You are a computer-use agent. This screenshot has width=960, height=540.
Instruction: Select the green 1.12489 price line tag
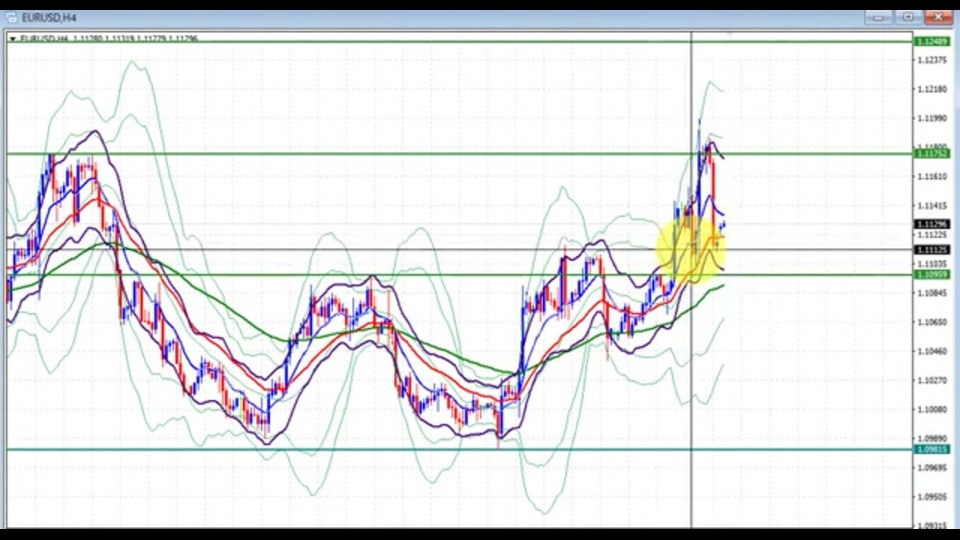point(931,42)
